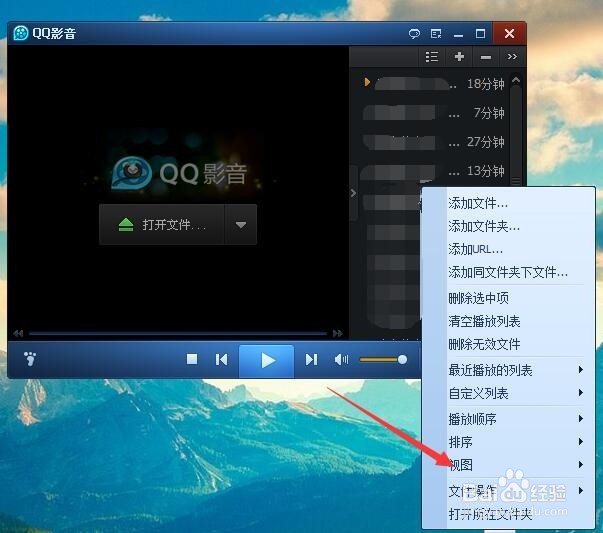The image size is (603, 533).
Task: Open the skin/mini mode icon in title bar
Action: [436, 34]
